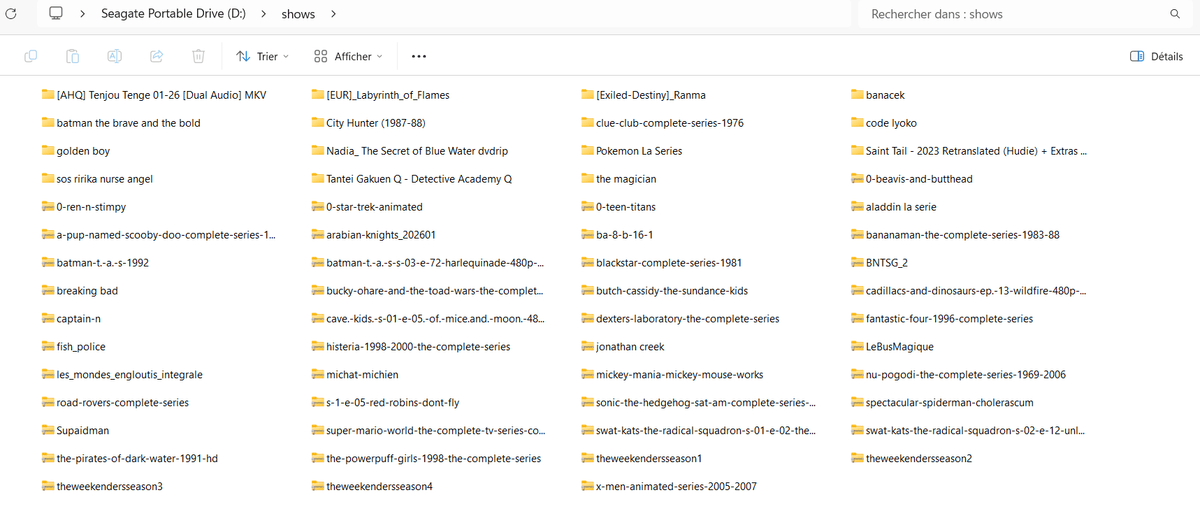1200x528 pixels.
Task: Click the folder icon of City Hunter (1987-88)
Action: click(x=318, y=123)
